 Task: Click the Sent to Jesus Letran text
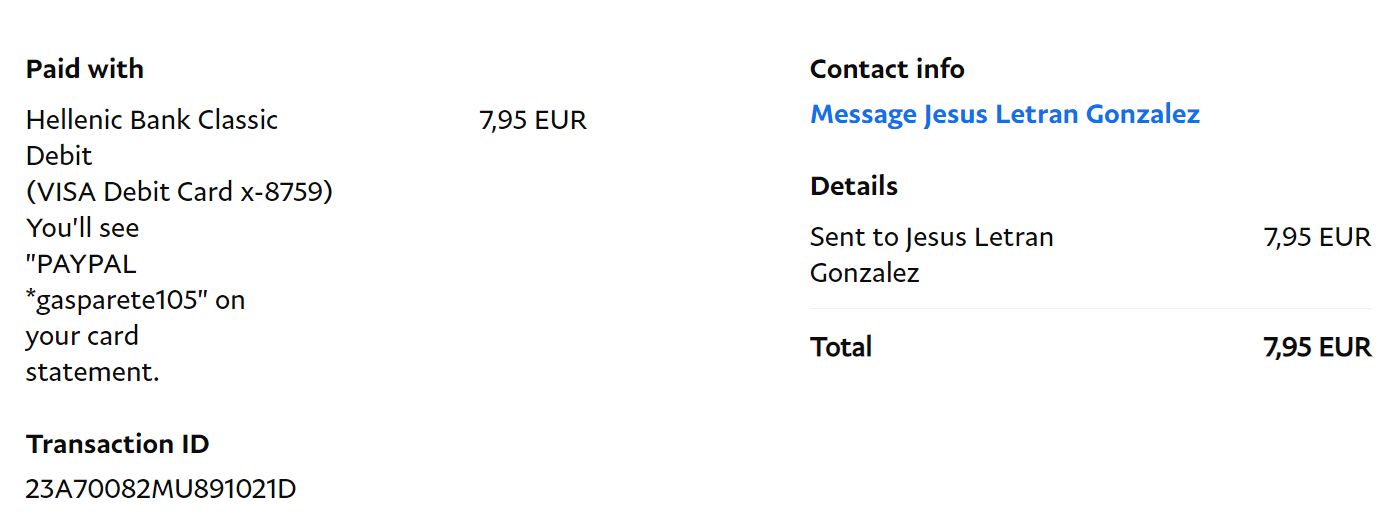pyautogui.click(x=931, y=238)
